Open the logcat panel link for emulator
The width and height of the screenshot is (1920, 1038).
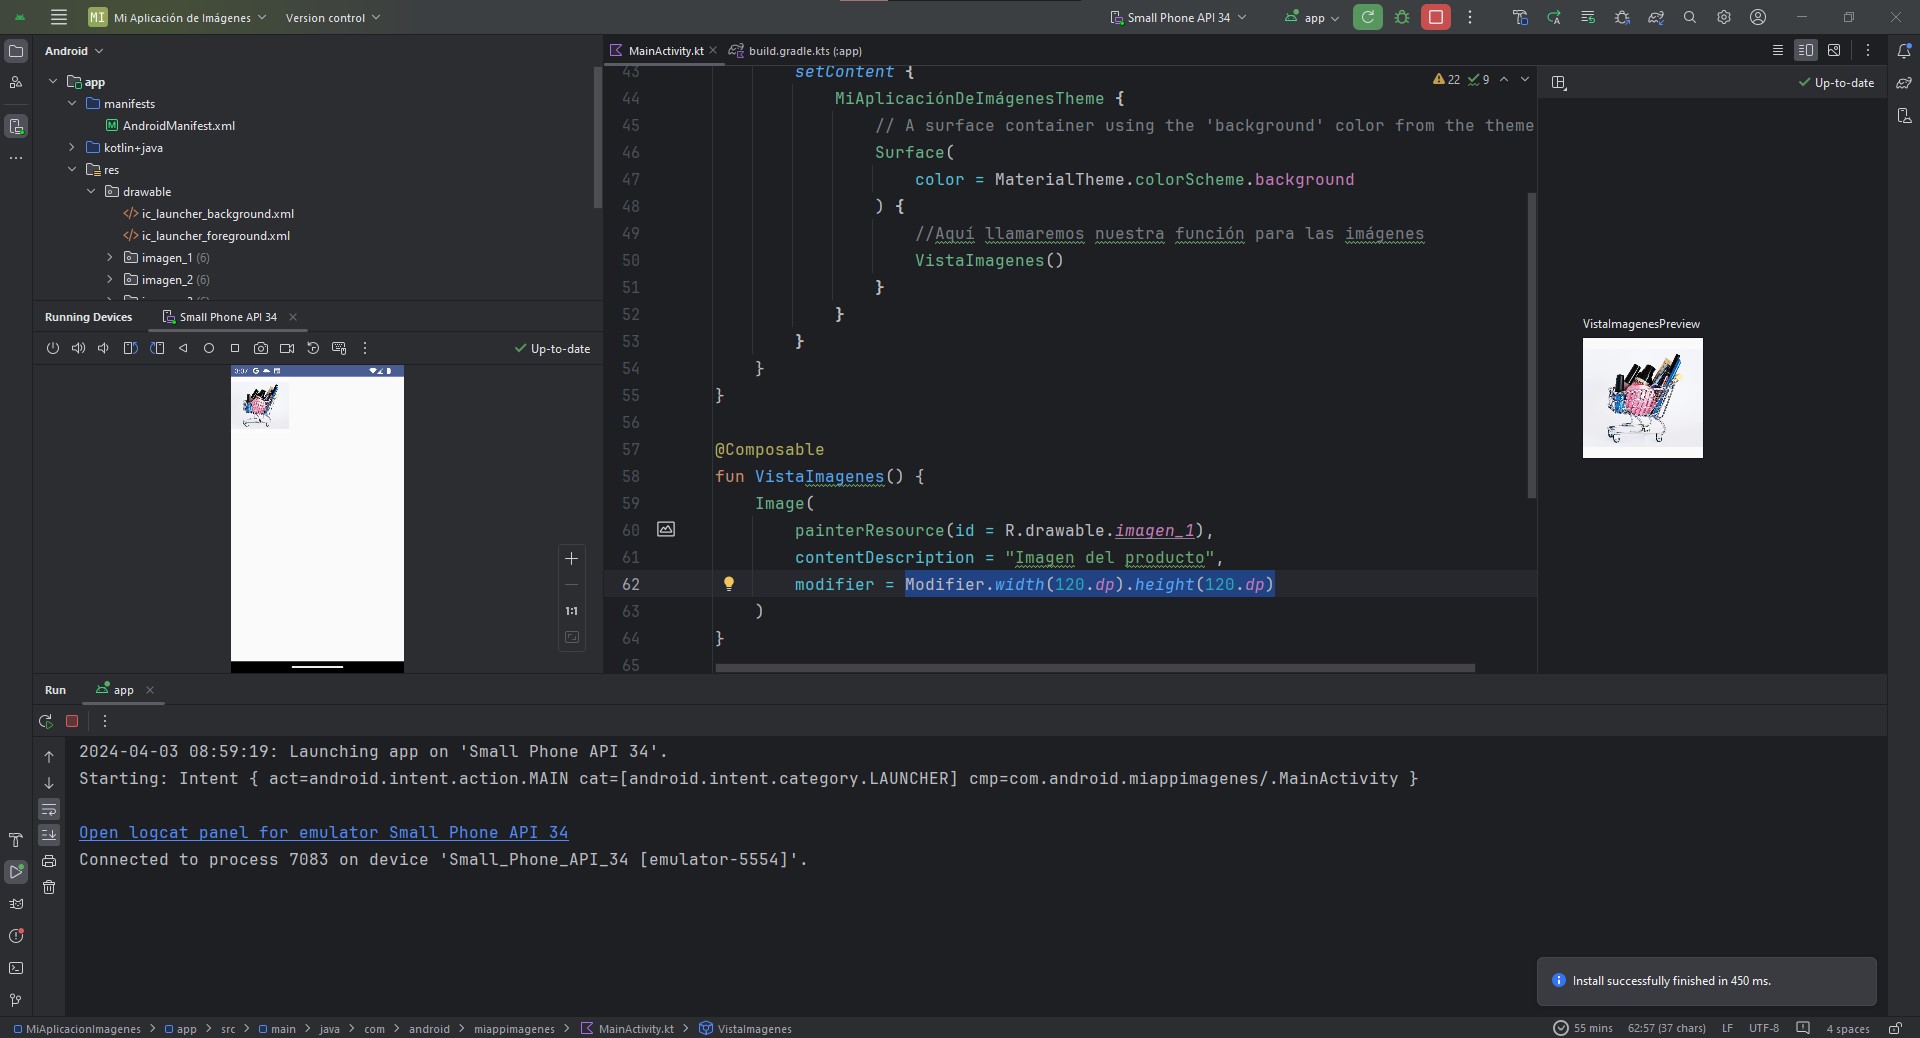323,832
